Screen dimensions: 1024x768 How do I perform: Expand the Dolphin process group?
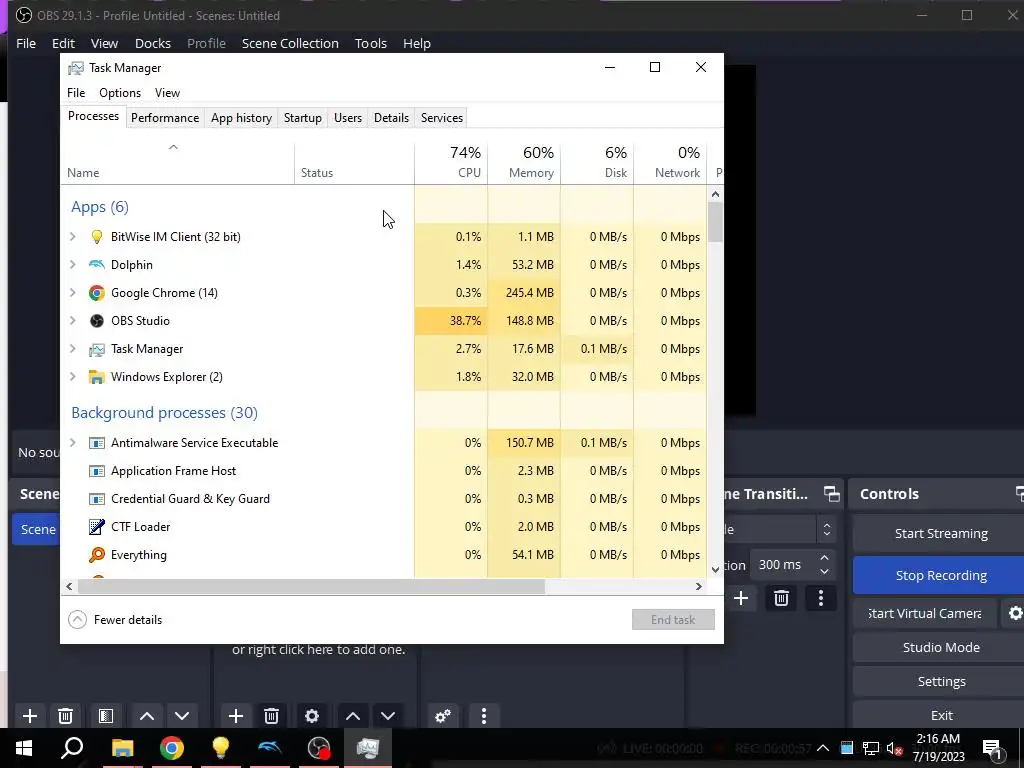[72, 264]
